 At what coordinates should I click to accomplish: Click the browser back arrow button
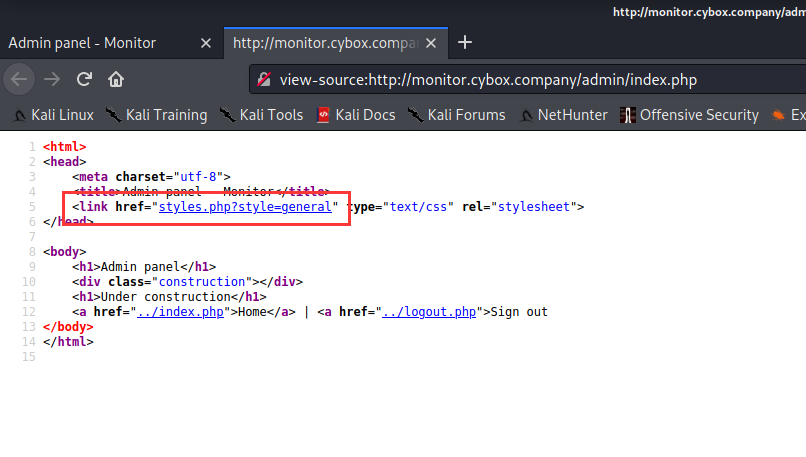[x=20, y=79]
